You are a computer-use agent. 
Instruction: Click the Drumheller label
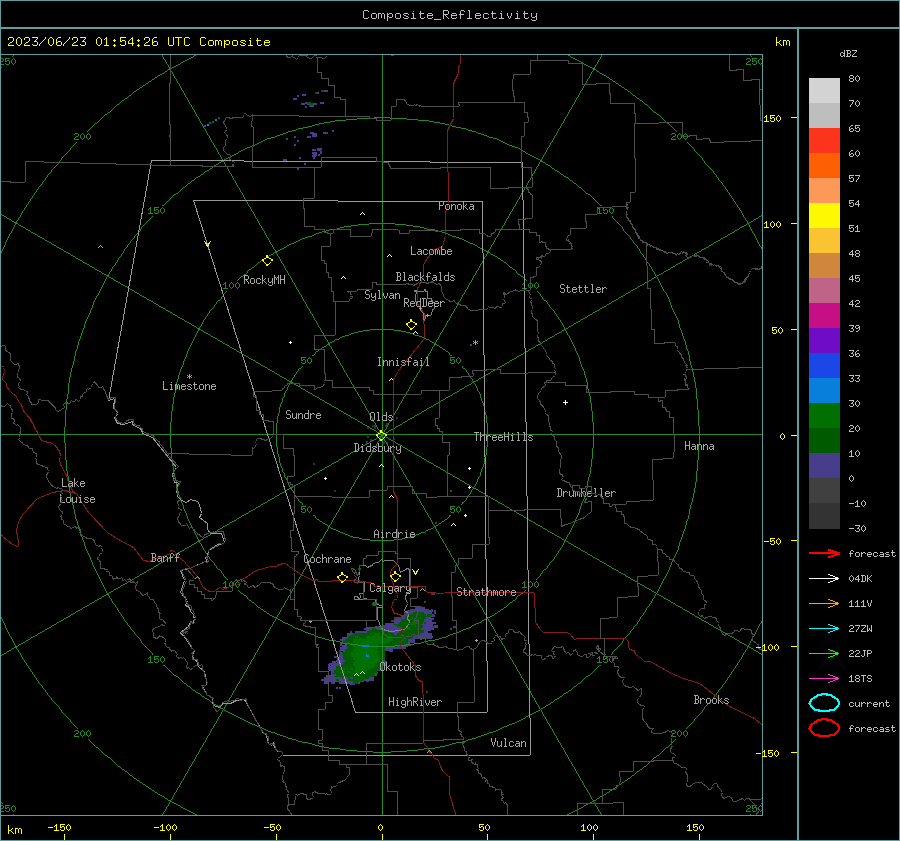[586, 493]
